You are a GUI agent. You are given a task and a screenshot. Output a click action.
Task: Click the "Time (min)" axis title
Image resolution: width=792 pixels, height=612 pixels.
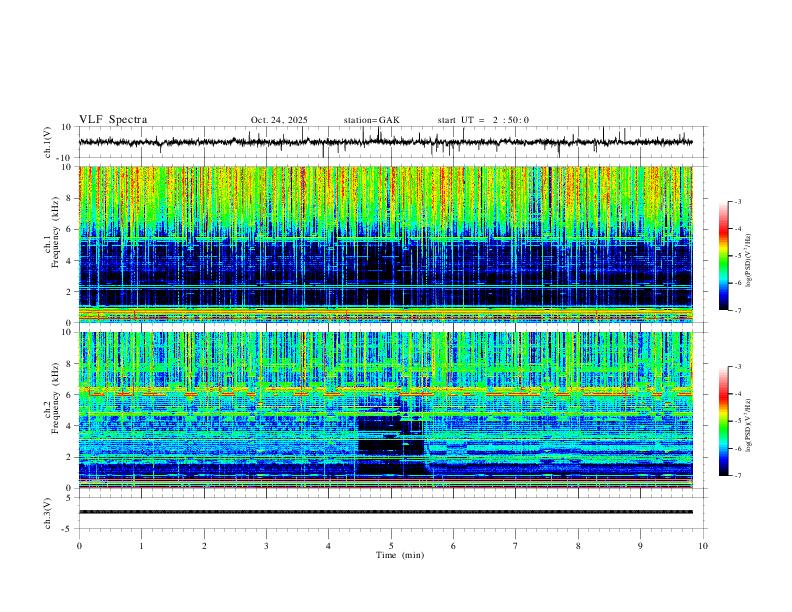tap(400, 555)
